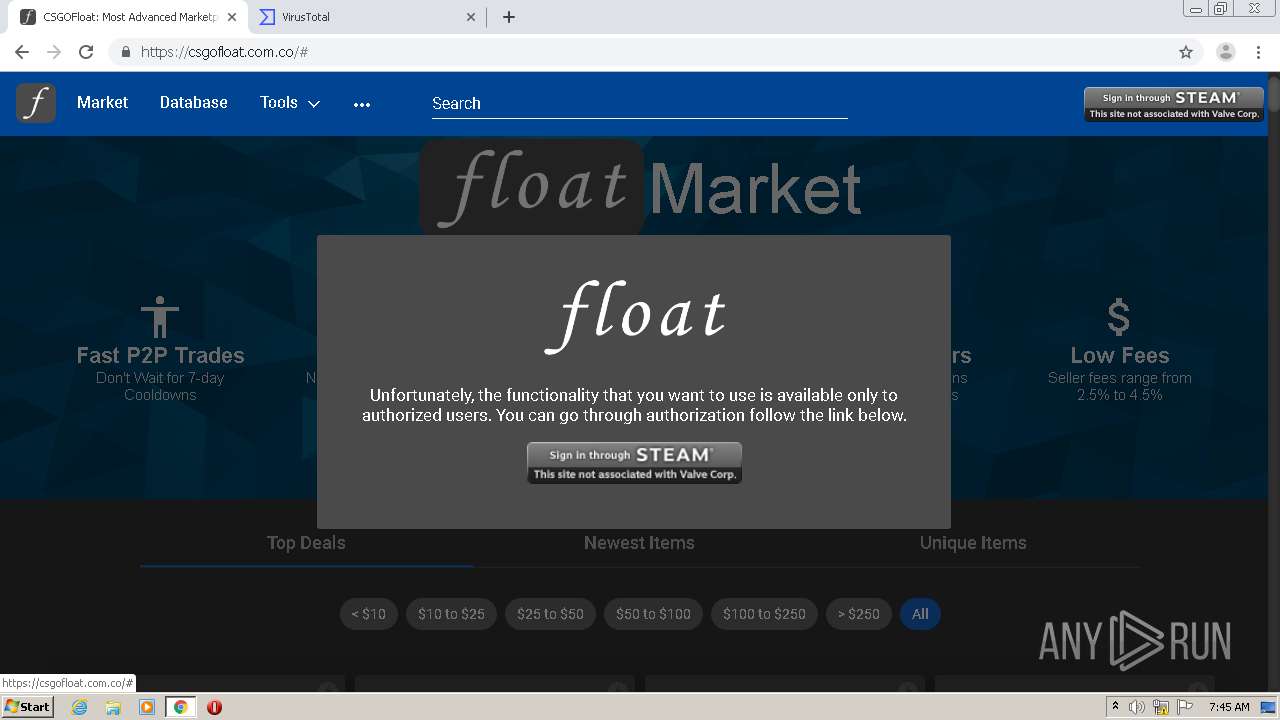The height and width of the screenshot is (720, 1280).
Task: Open the Chrome three-dot menu
Action: pyautogui.click(x=1258, y=52)
